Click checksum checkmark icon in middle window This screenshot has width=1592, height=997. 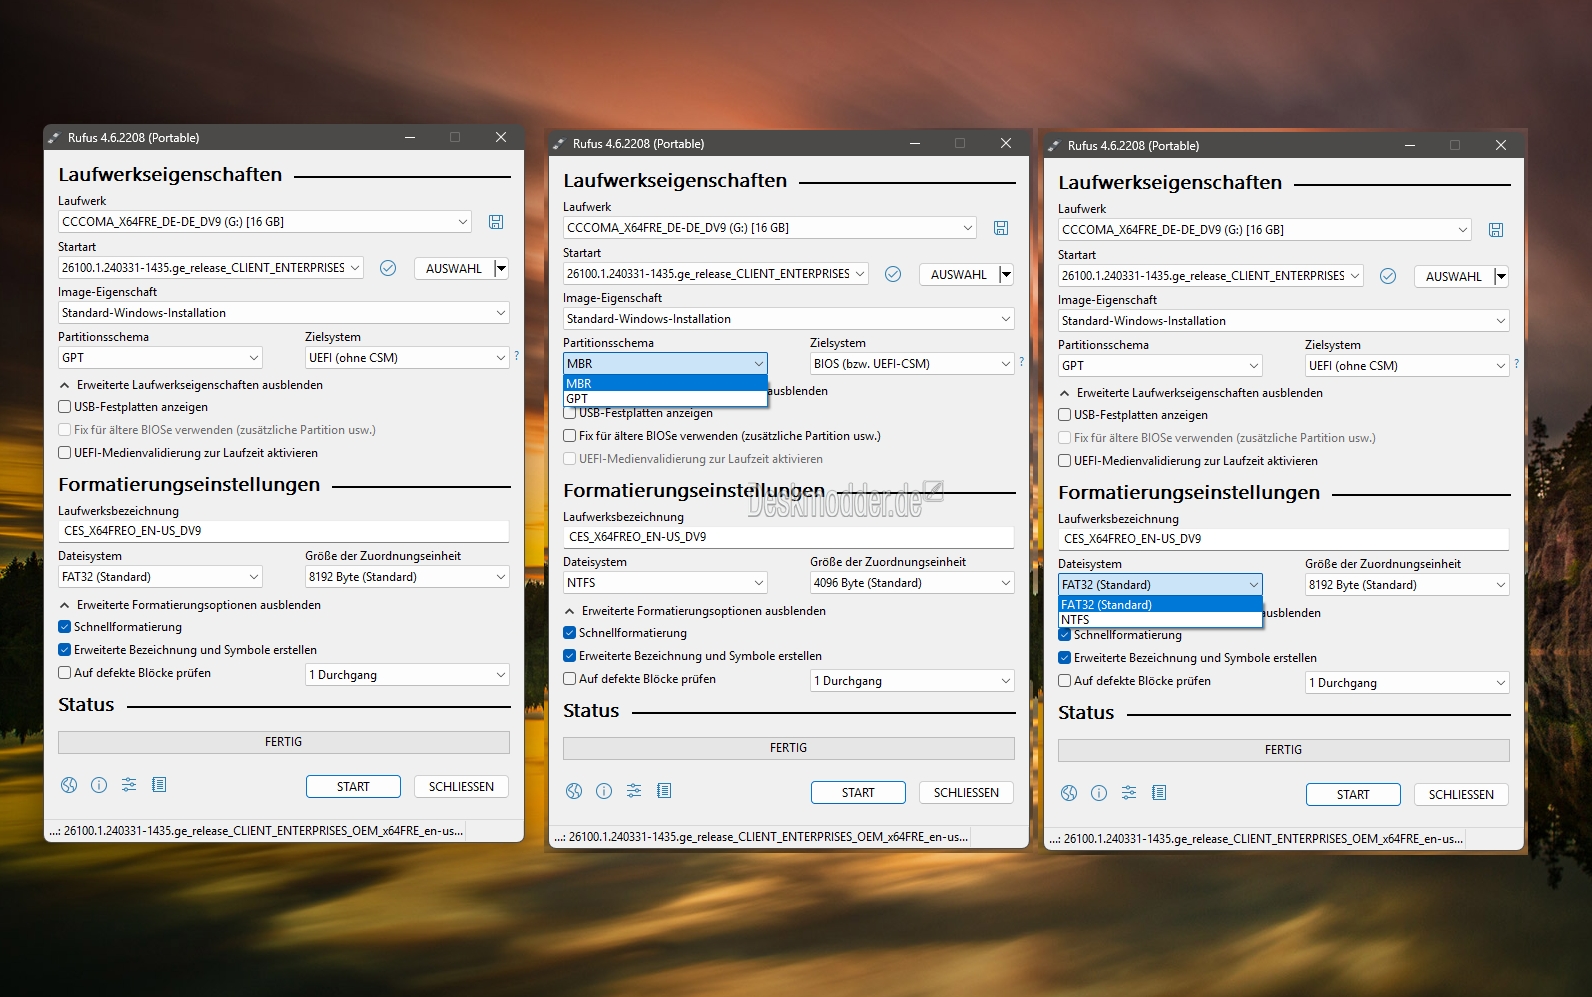pyautogui.click(x=893, y=274)
